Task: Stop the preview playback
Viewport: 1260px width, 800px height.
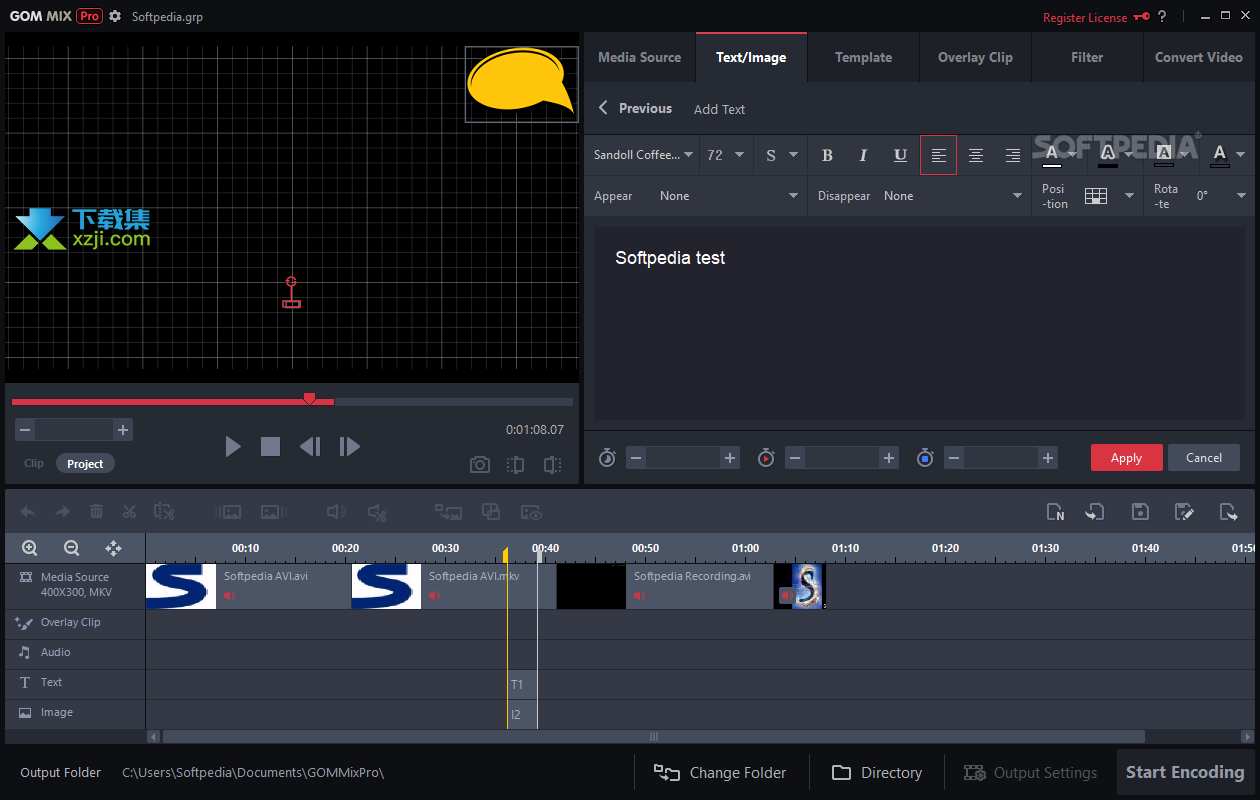Action: coord(270,446)
